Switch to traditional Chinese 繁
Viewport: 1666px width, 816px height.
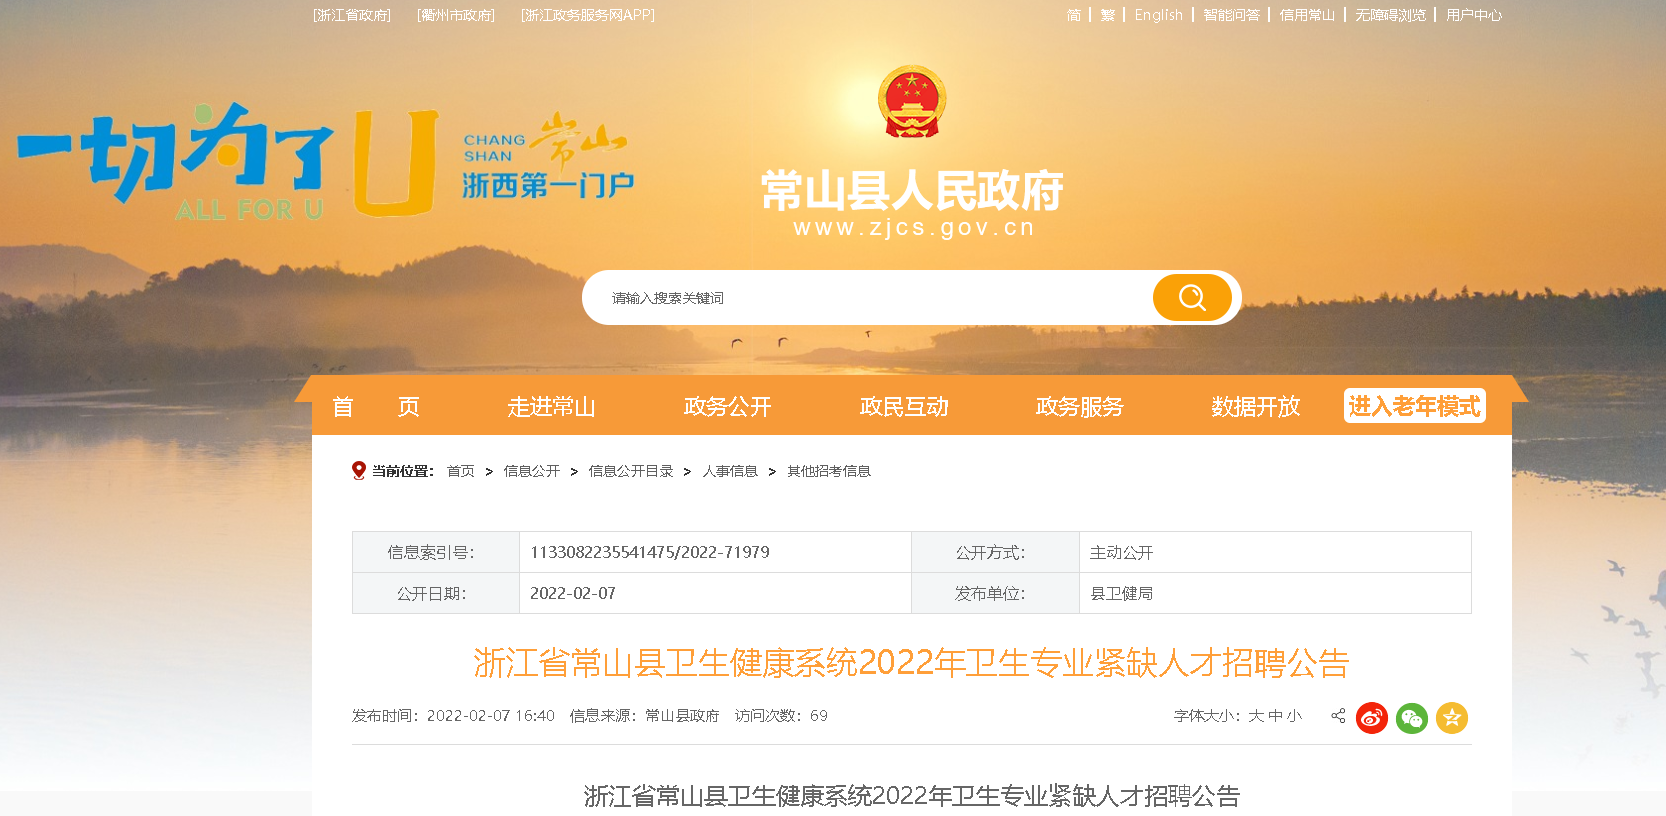pos(1108,15)
